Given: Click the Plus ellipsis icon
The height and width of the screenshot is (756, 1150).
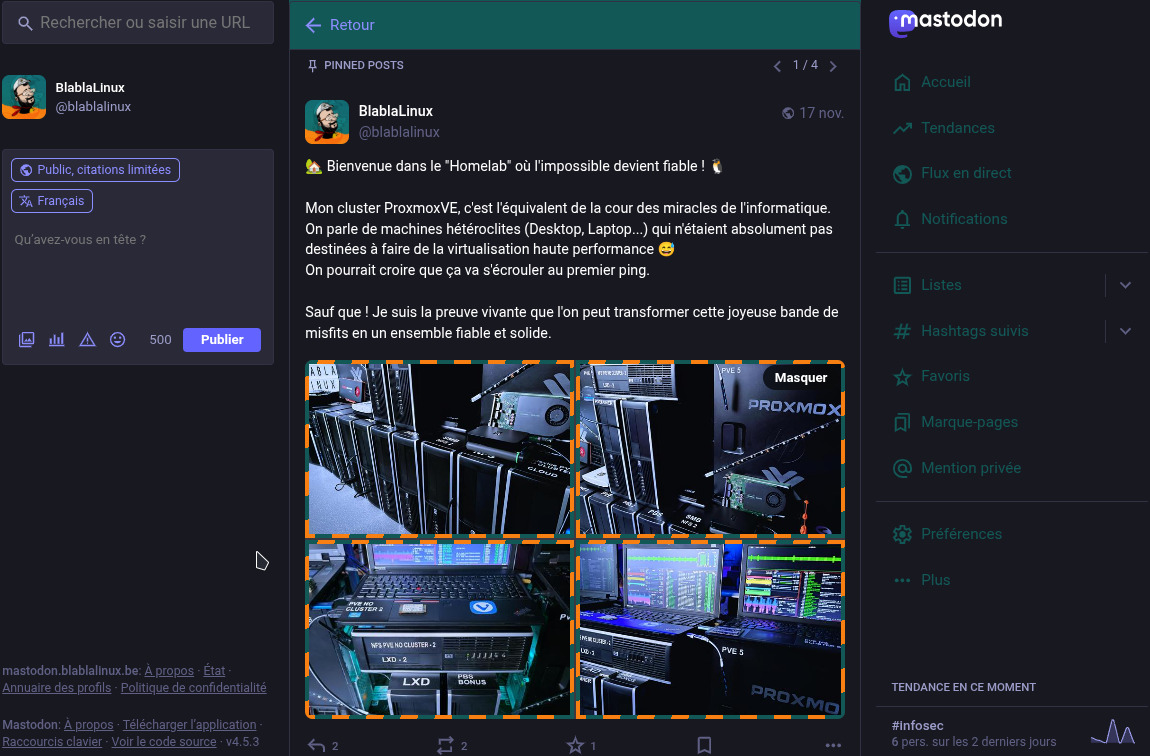Looking at the screenshot, I should tap(902, 580).
